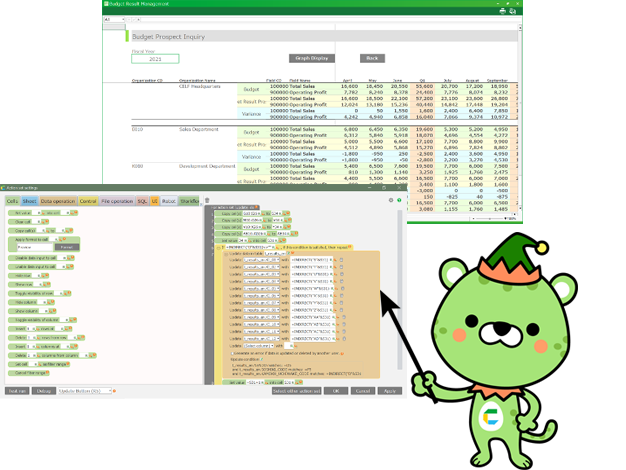This screenshot has height=470, width=626.
Task: Add the Show column action block
Action: click(32, 311)
